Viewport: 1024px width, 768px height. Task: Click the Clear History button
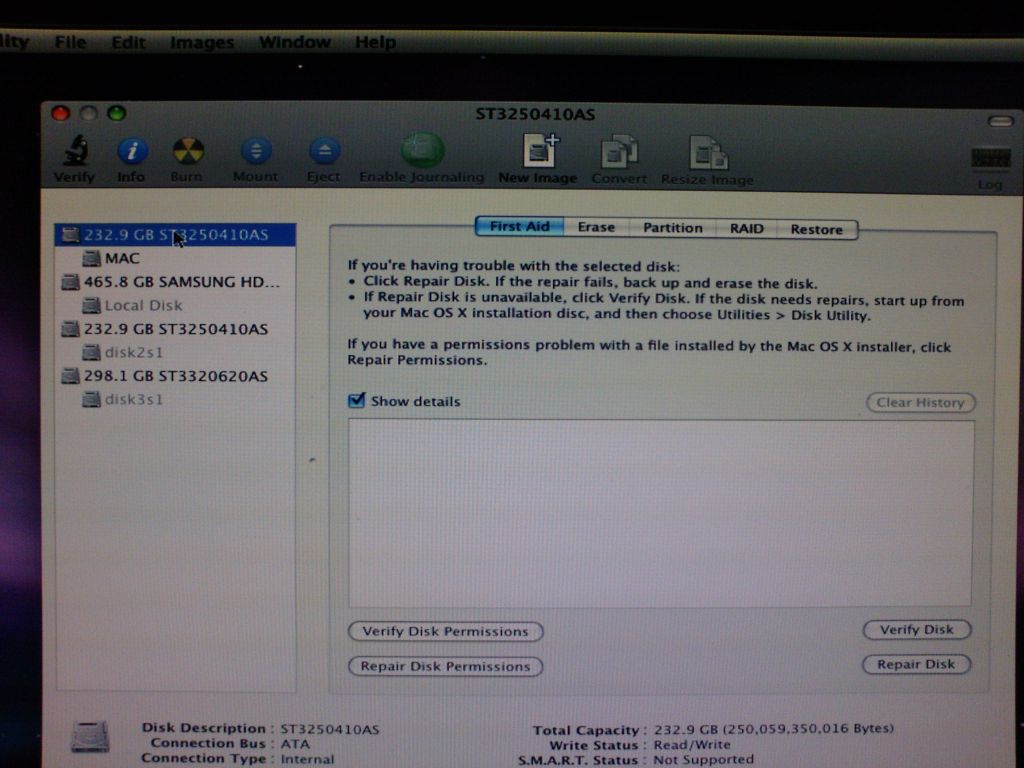pos(921,402)
